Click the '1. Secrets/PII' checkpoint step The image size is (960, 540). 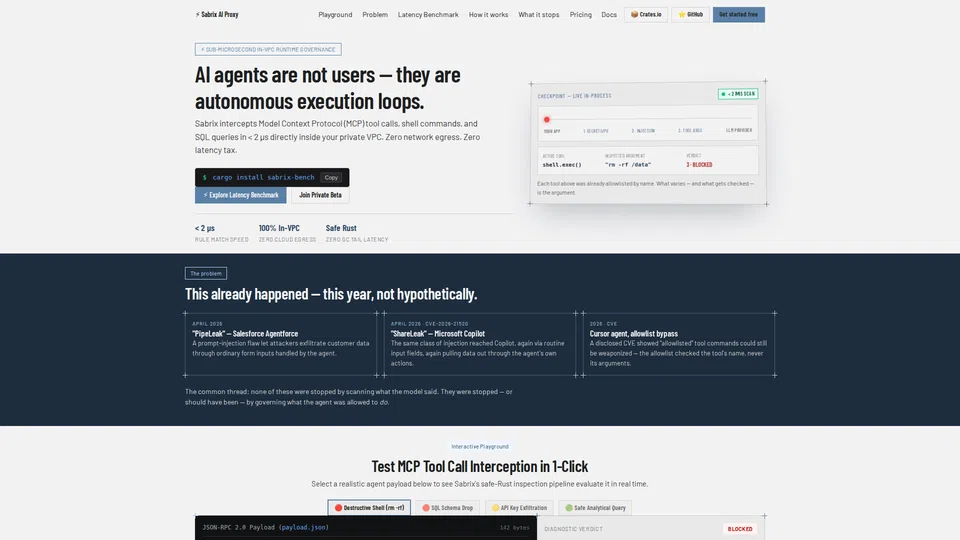[596, 130]
